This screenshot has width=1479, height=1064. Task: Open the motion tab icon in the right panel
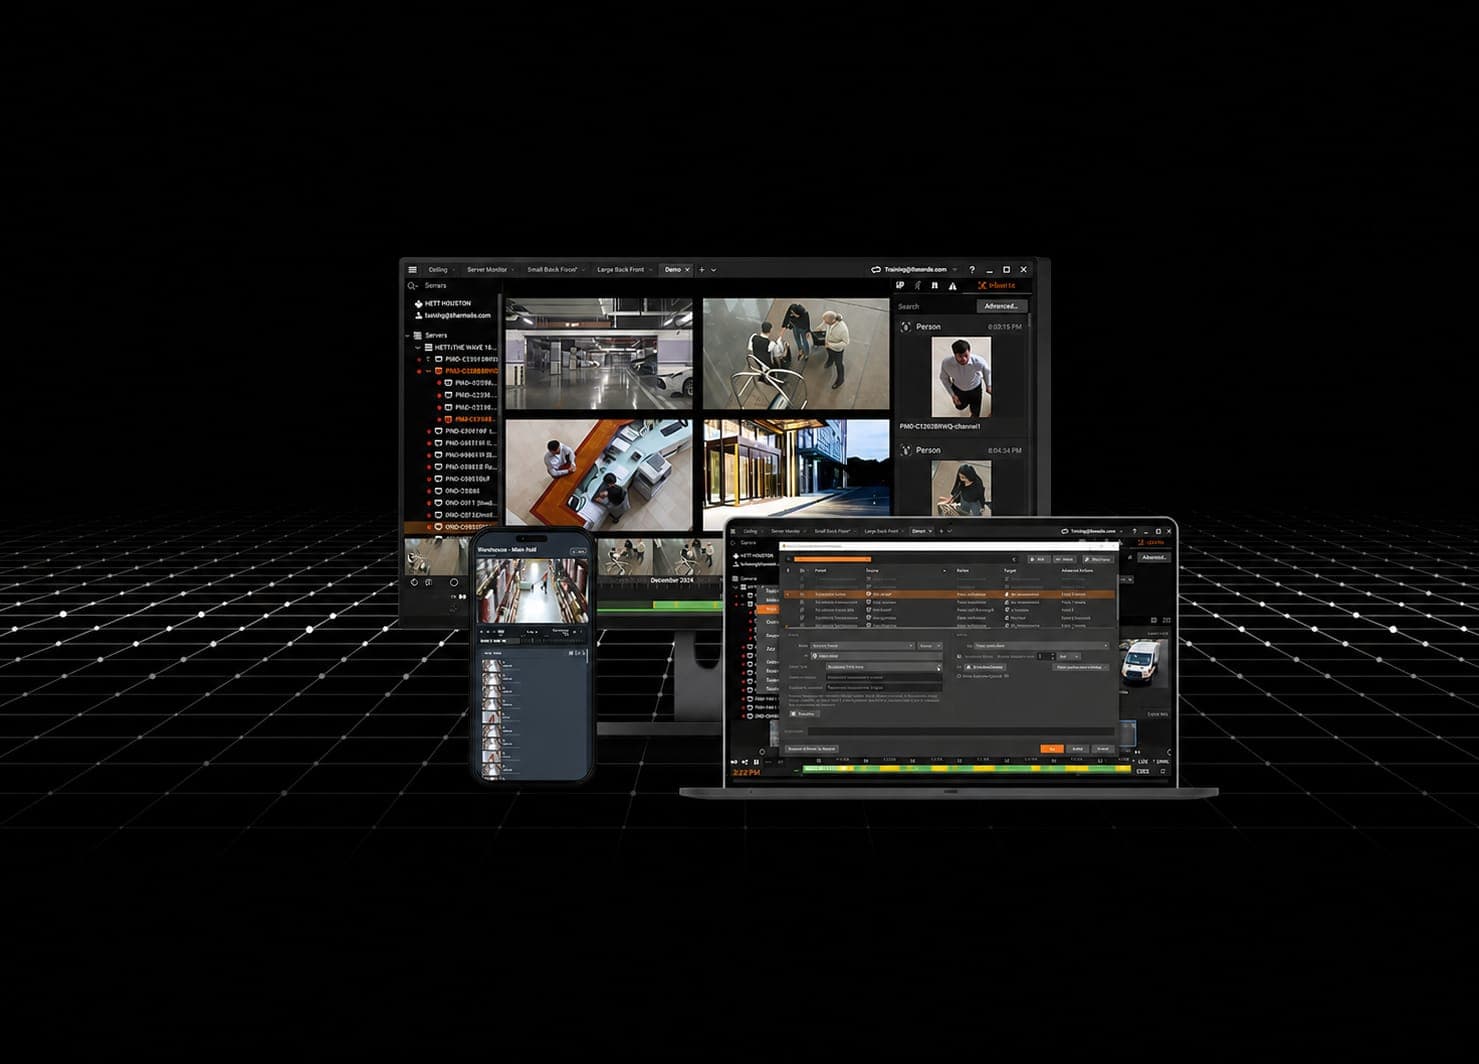917,286
